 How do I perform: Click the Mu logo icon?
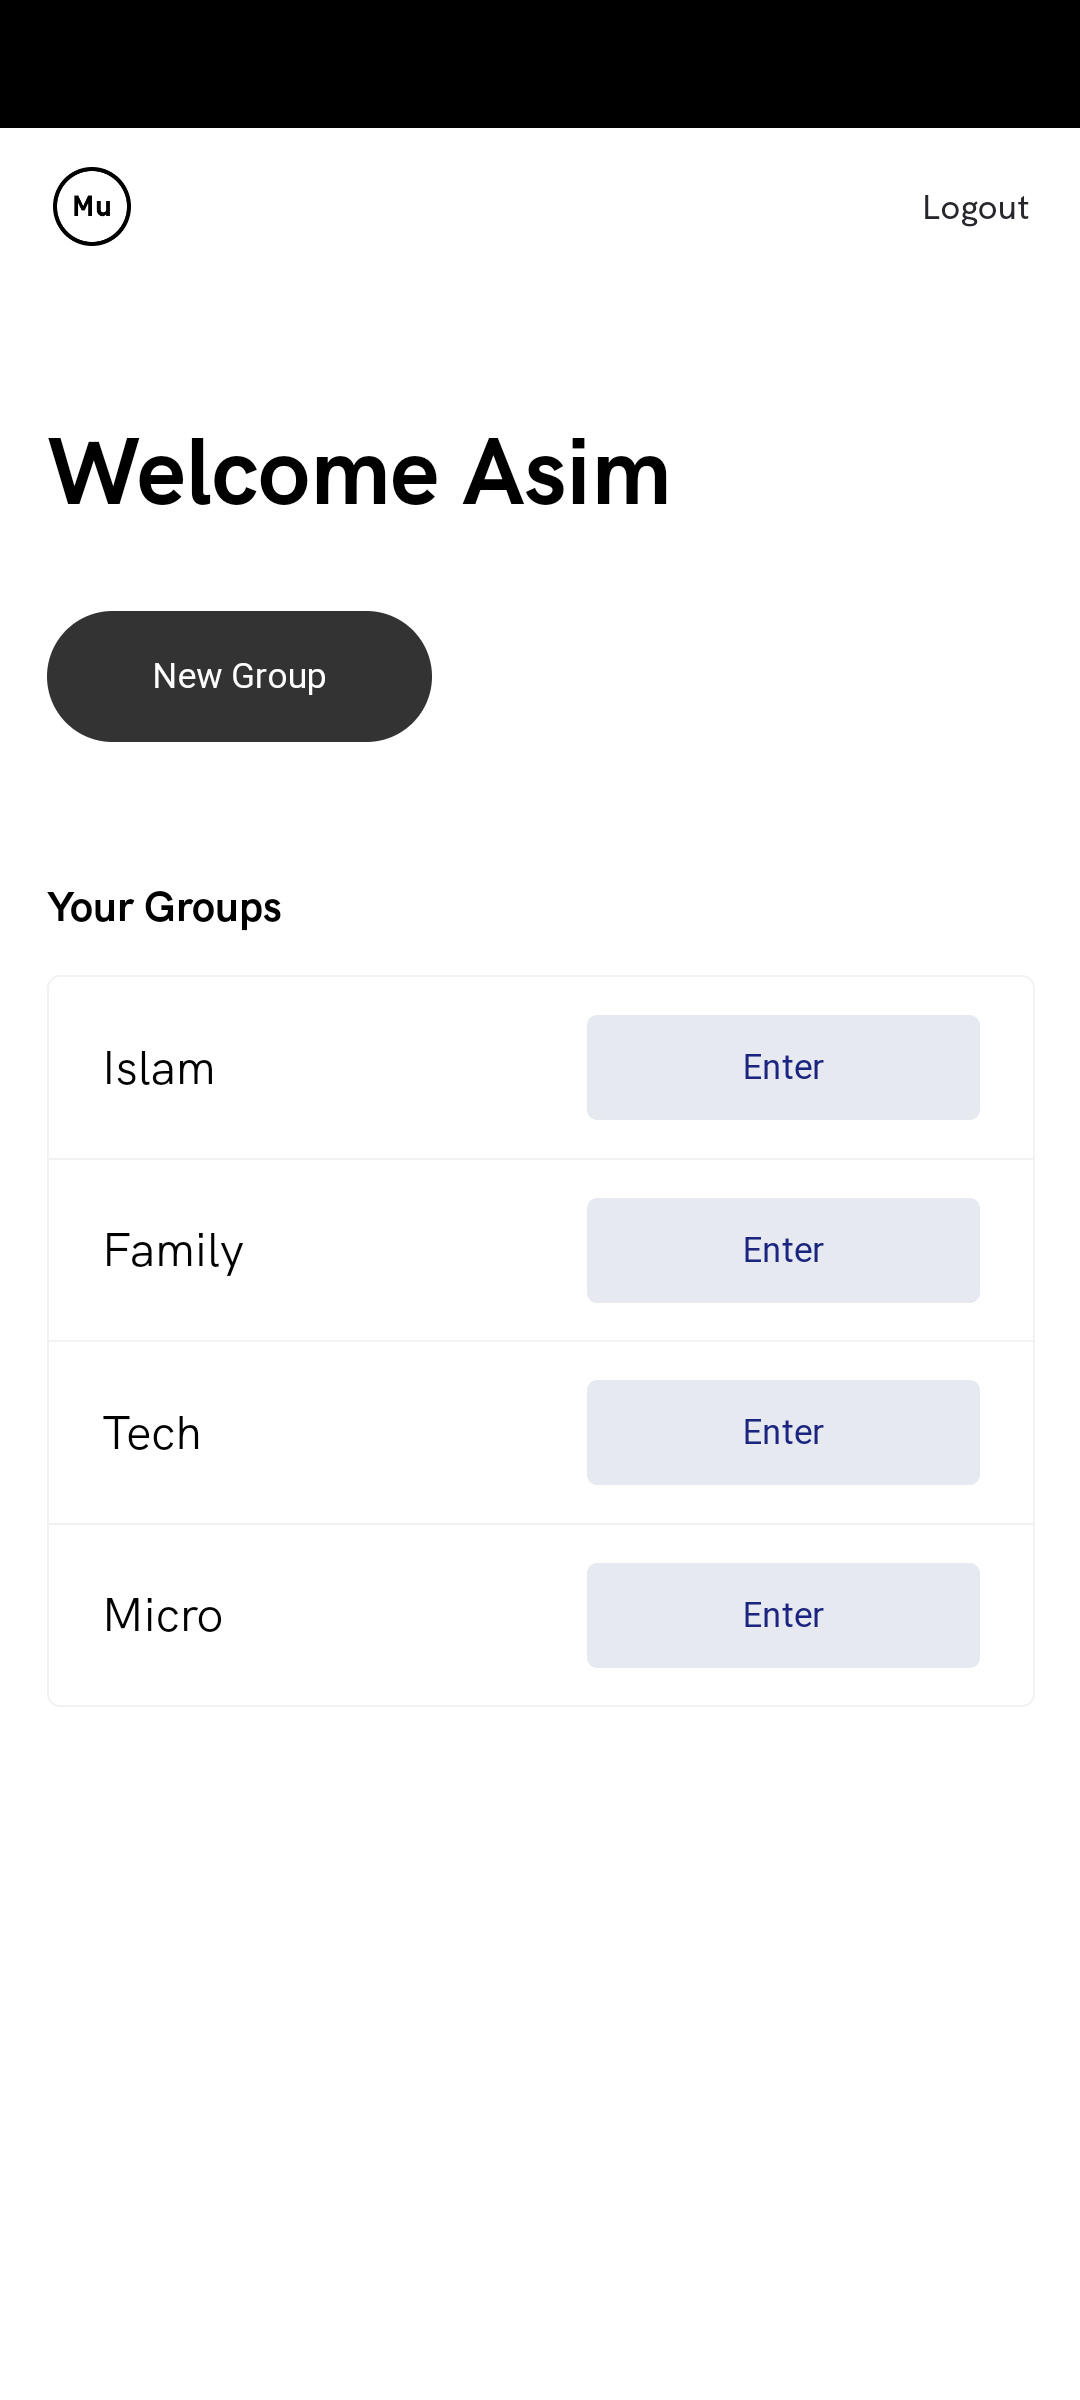(92, 207)
